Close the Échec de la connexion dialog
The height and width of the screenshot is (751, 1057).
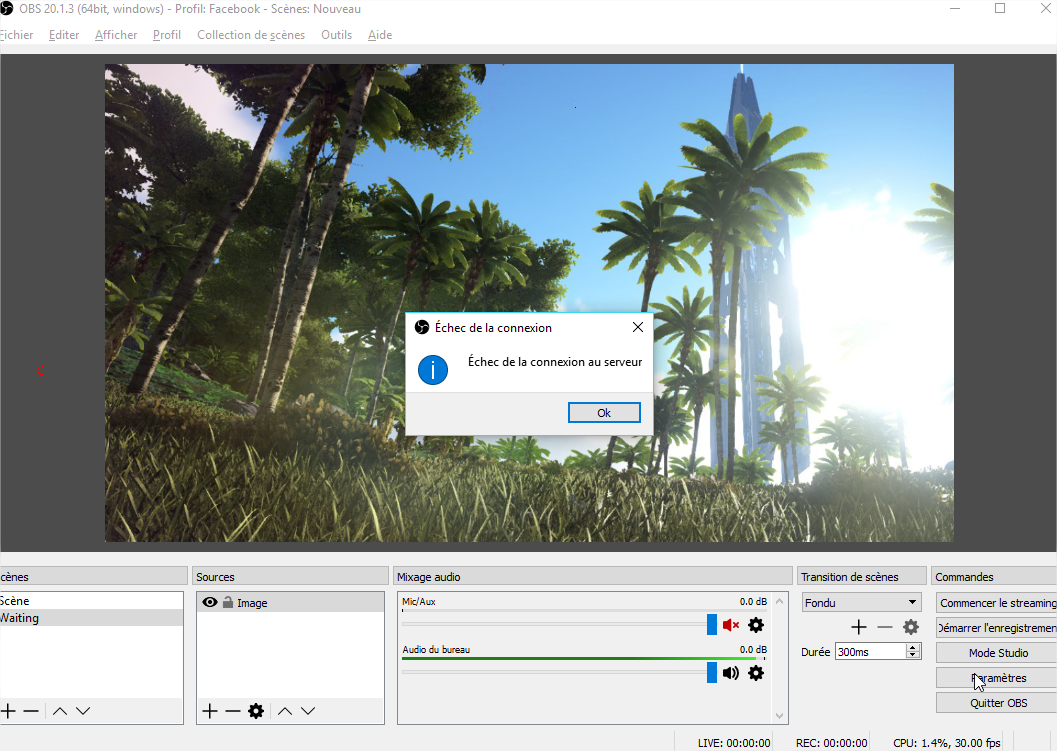point(638,327)
